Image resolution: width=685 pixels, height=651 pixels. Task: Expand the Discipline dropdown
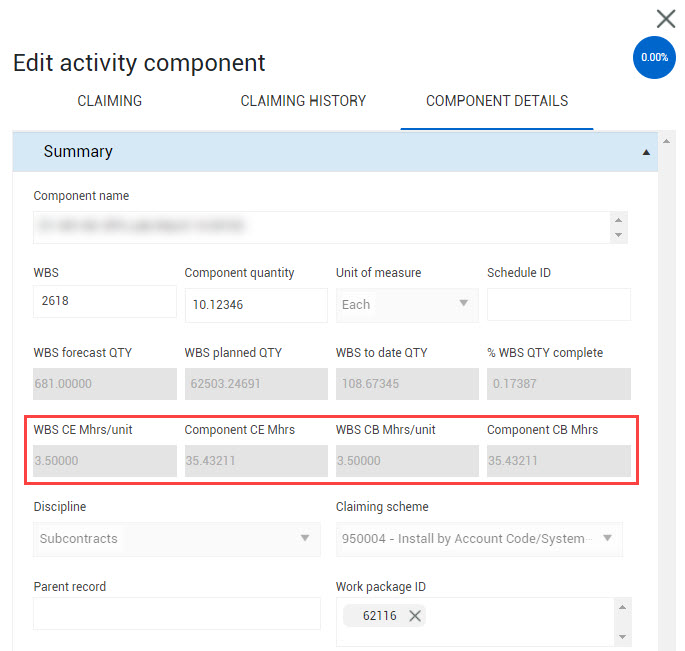[x=177, y=538]
